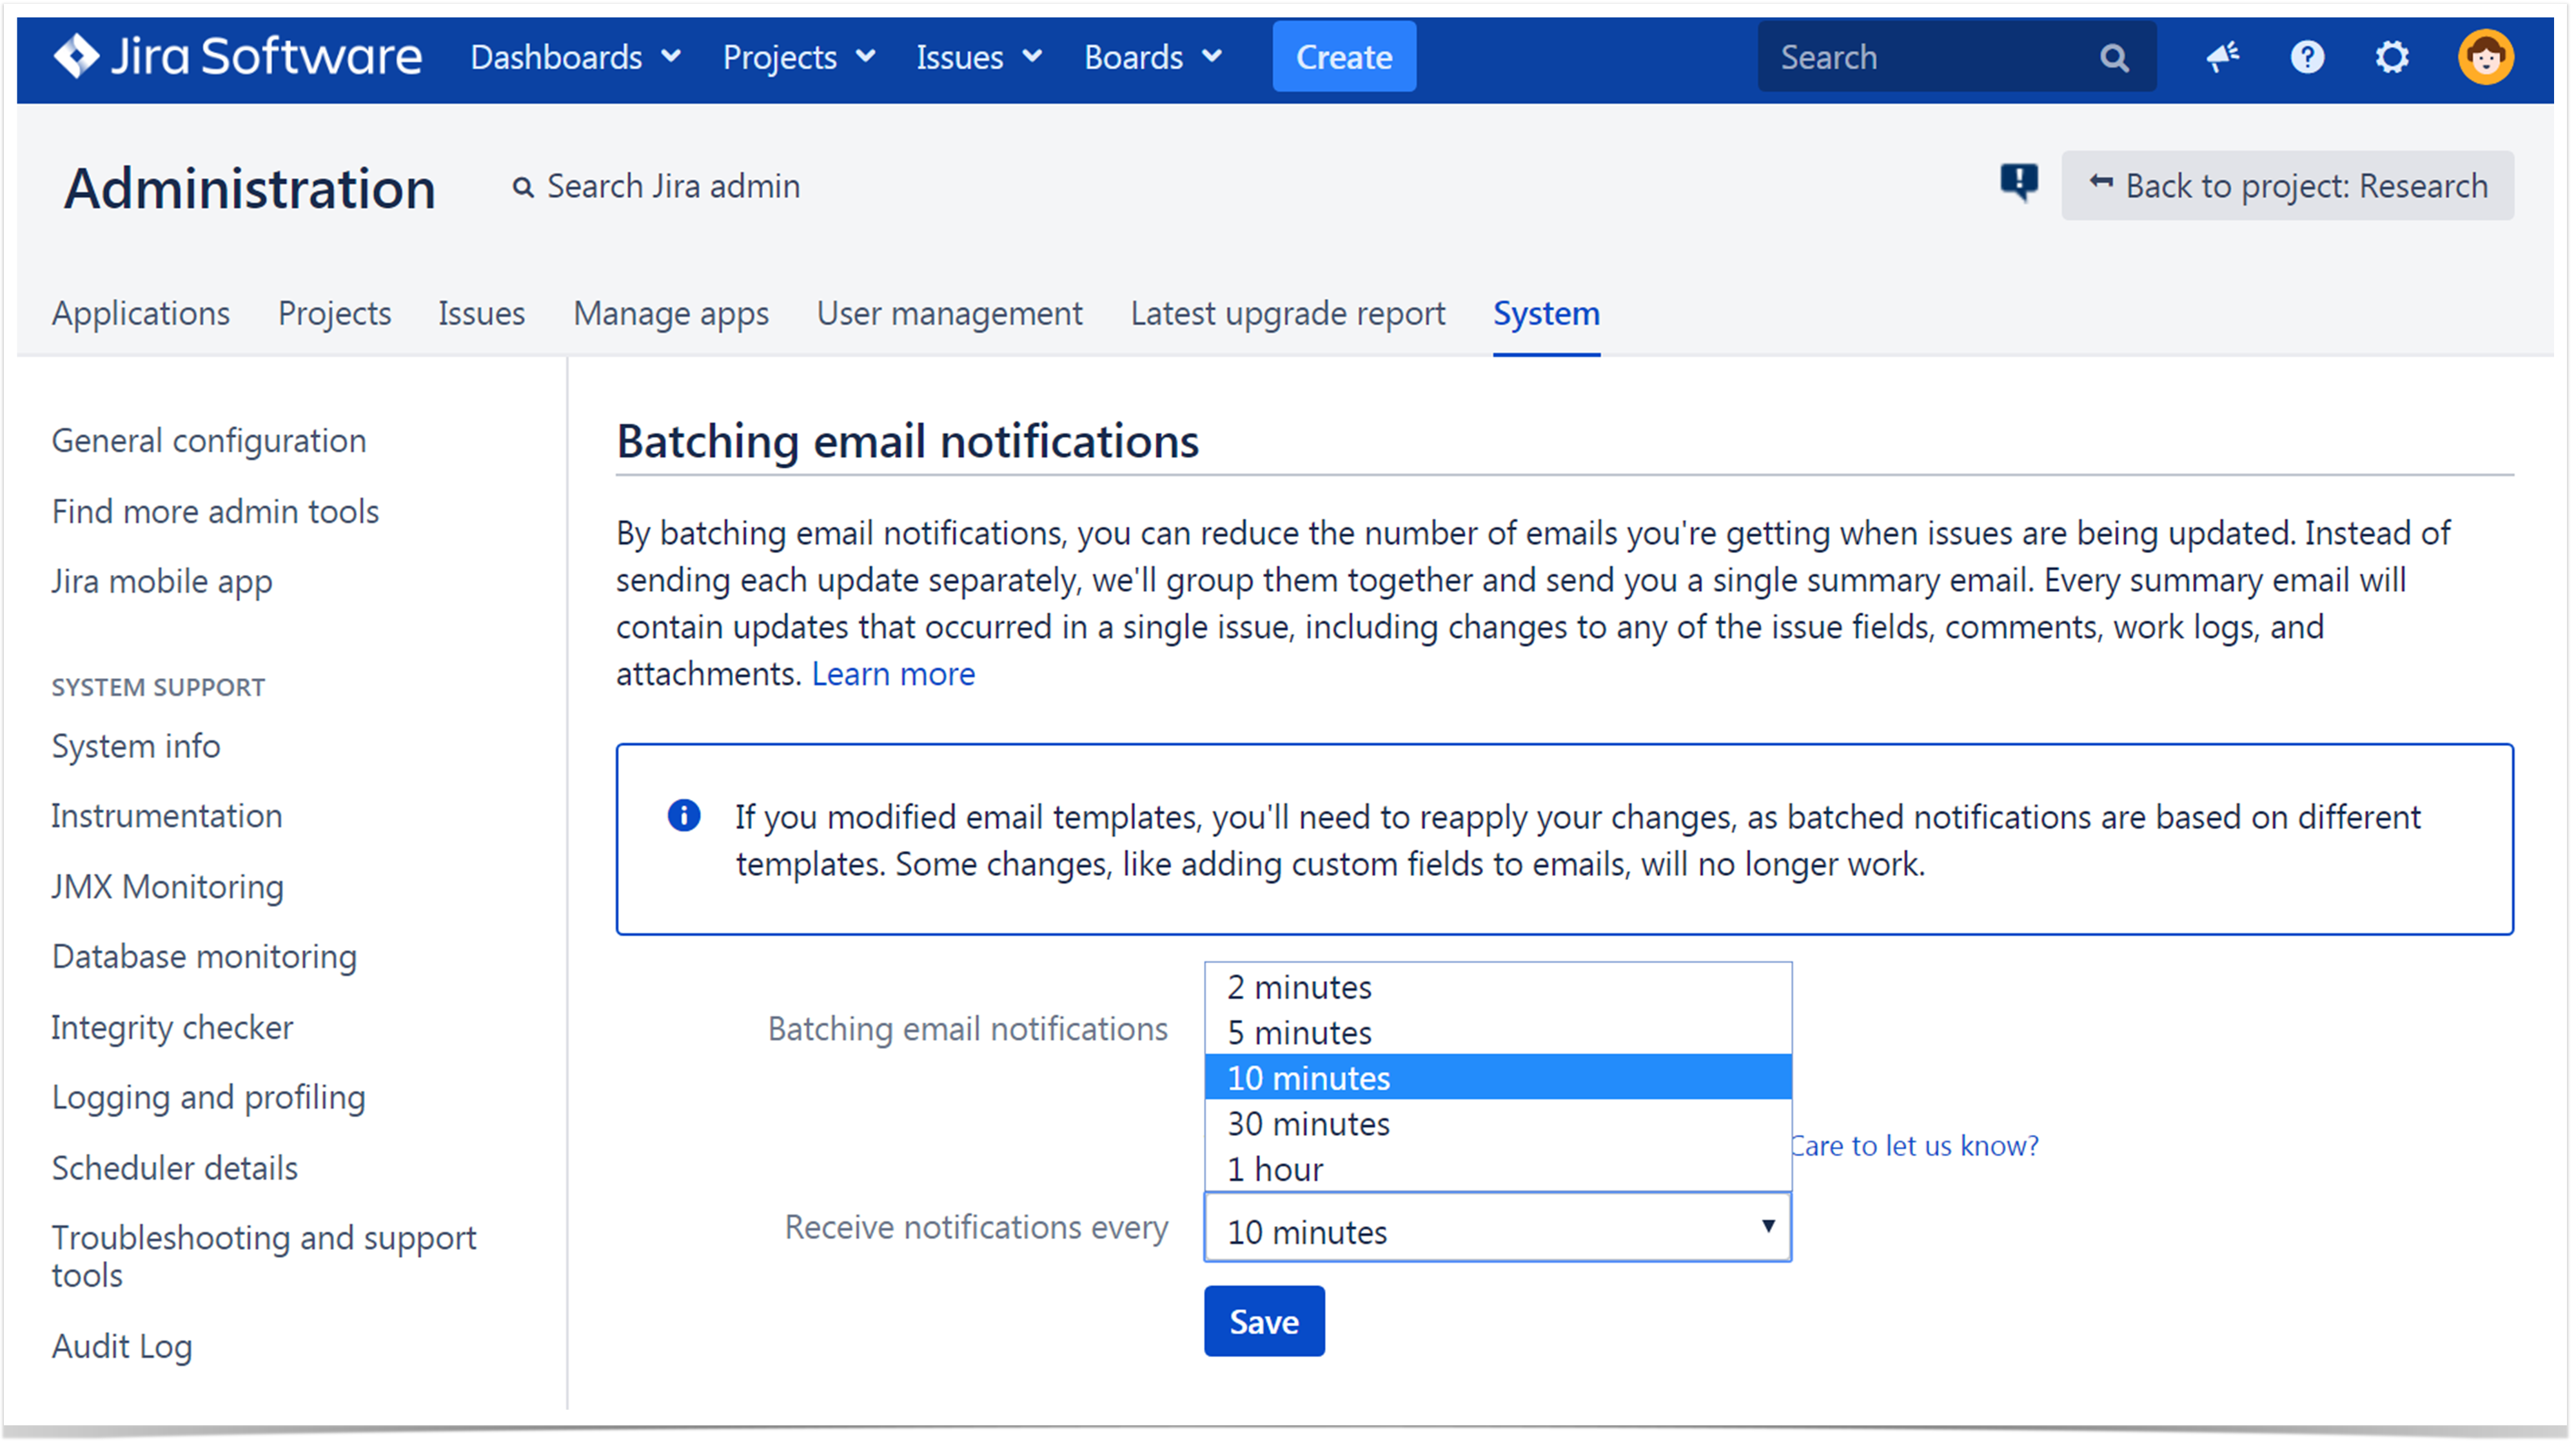Open the Issues dropdown in top navigation
Screen dimensions: 2576x1444
[979, 57]
